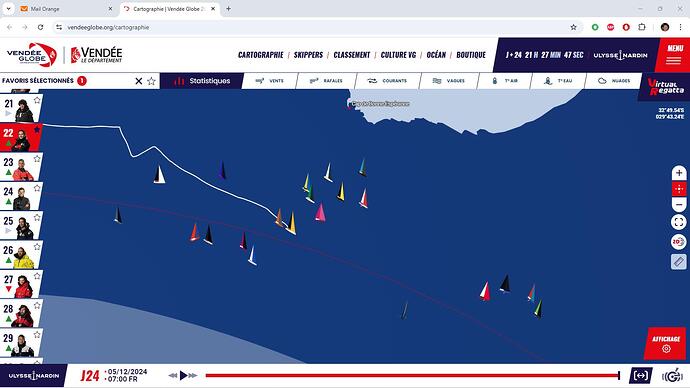Screen dimensions: 690x388
Task: Open a new browser tab
Action: coord(228,8)
